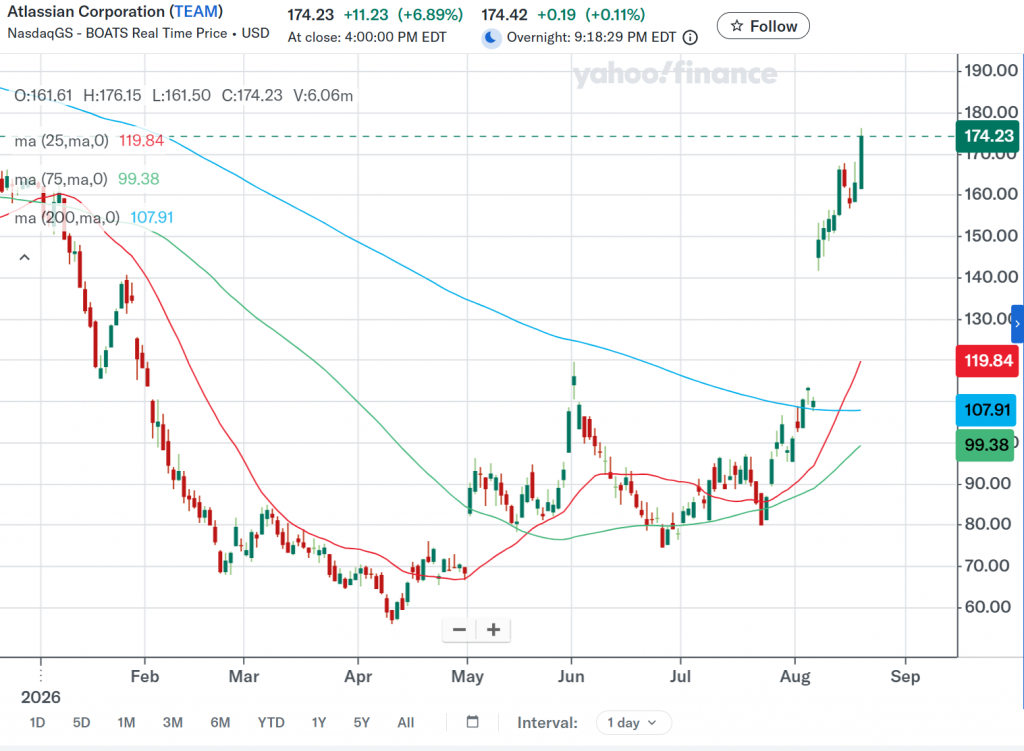
Task: Click the May label on time axis
Action: pos(468,677)
